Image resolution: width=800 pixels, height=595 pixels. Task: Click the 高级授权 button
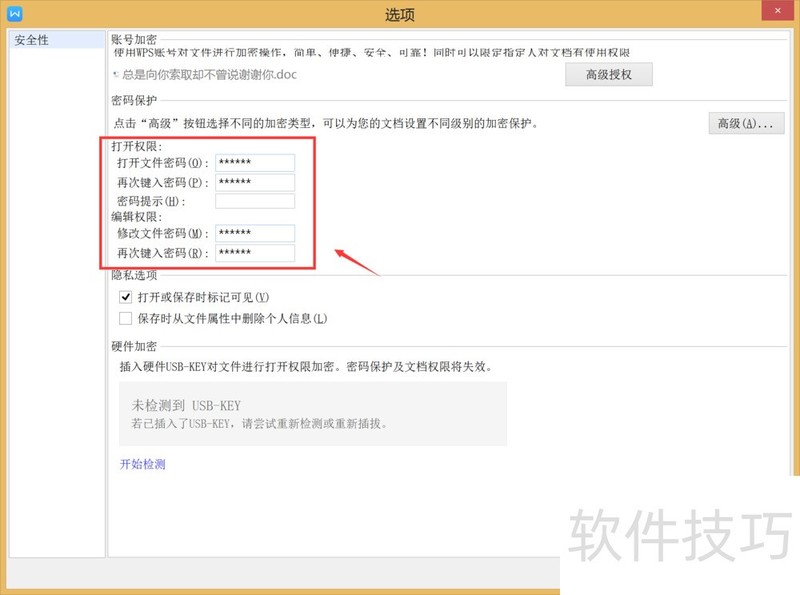point(609,75)
